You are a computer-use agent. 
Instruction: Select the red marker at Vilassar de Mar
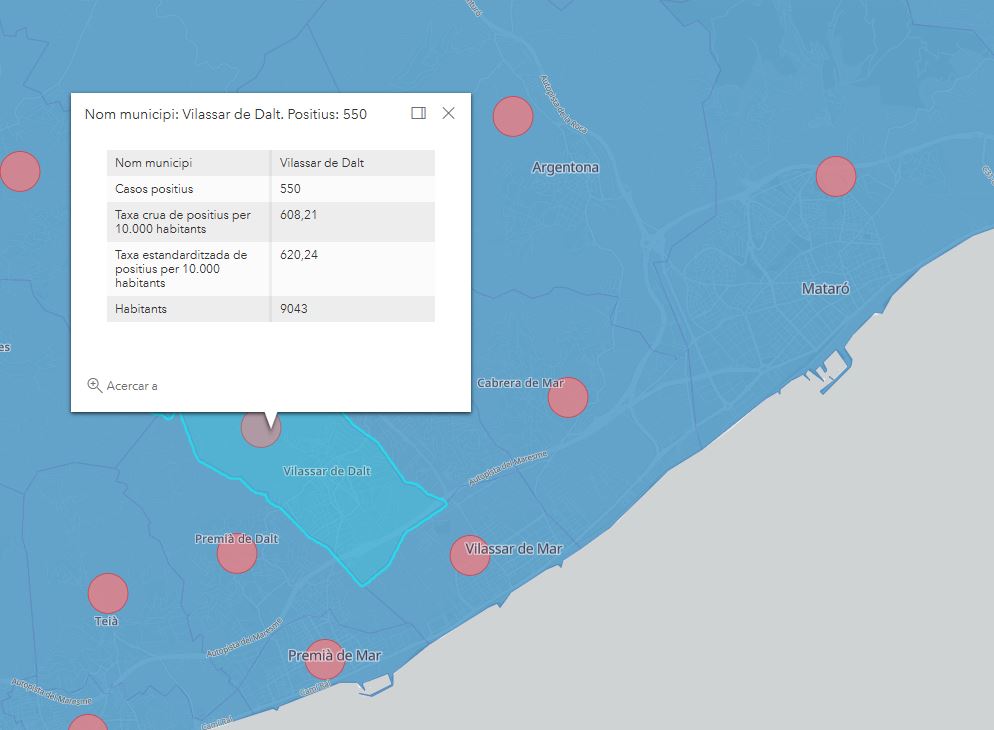coord(470,555)
